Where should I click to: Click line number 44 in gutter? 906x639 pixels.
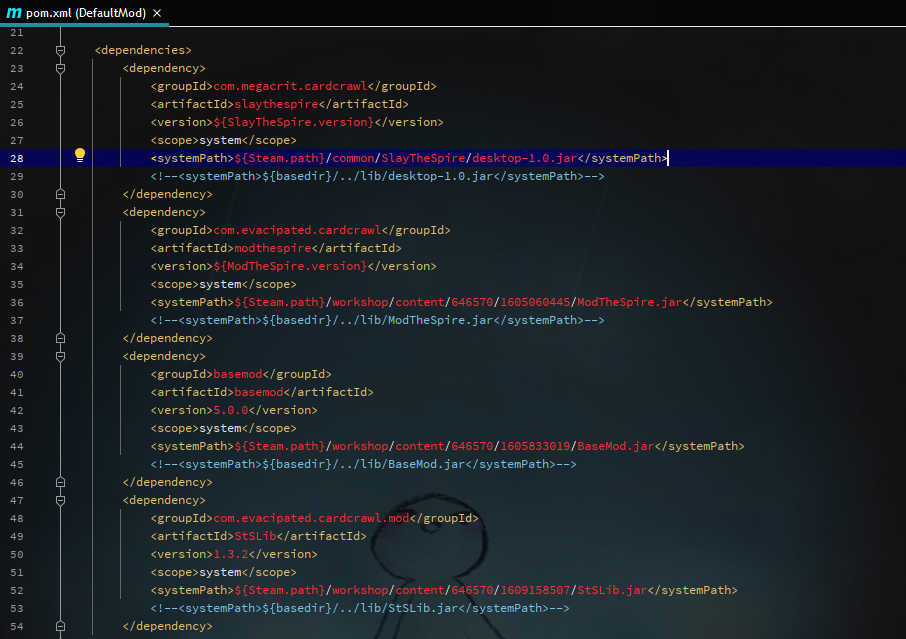point(17,446)
